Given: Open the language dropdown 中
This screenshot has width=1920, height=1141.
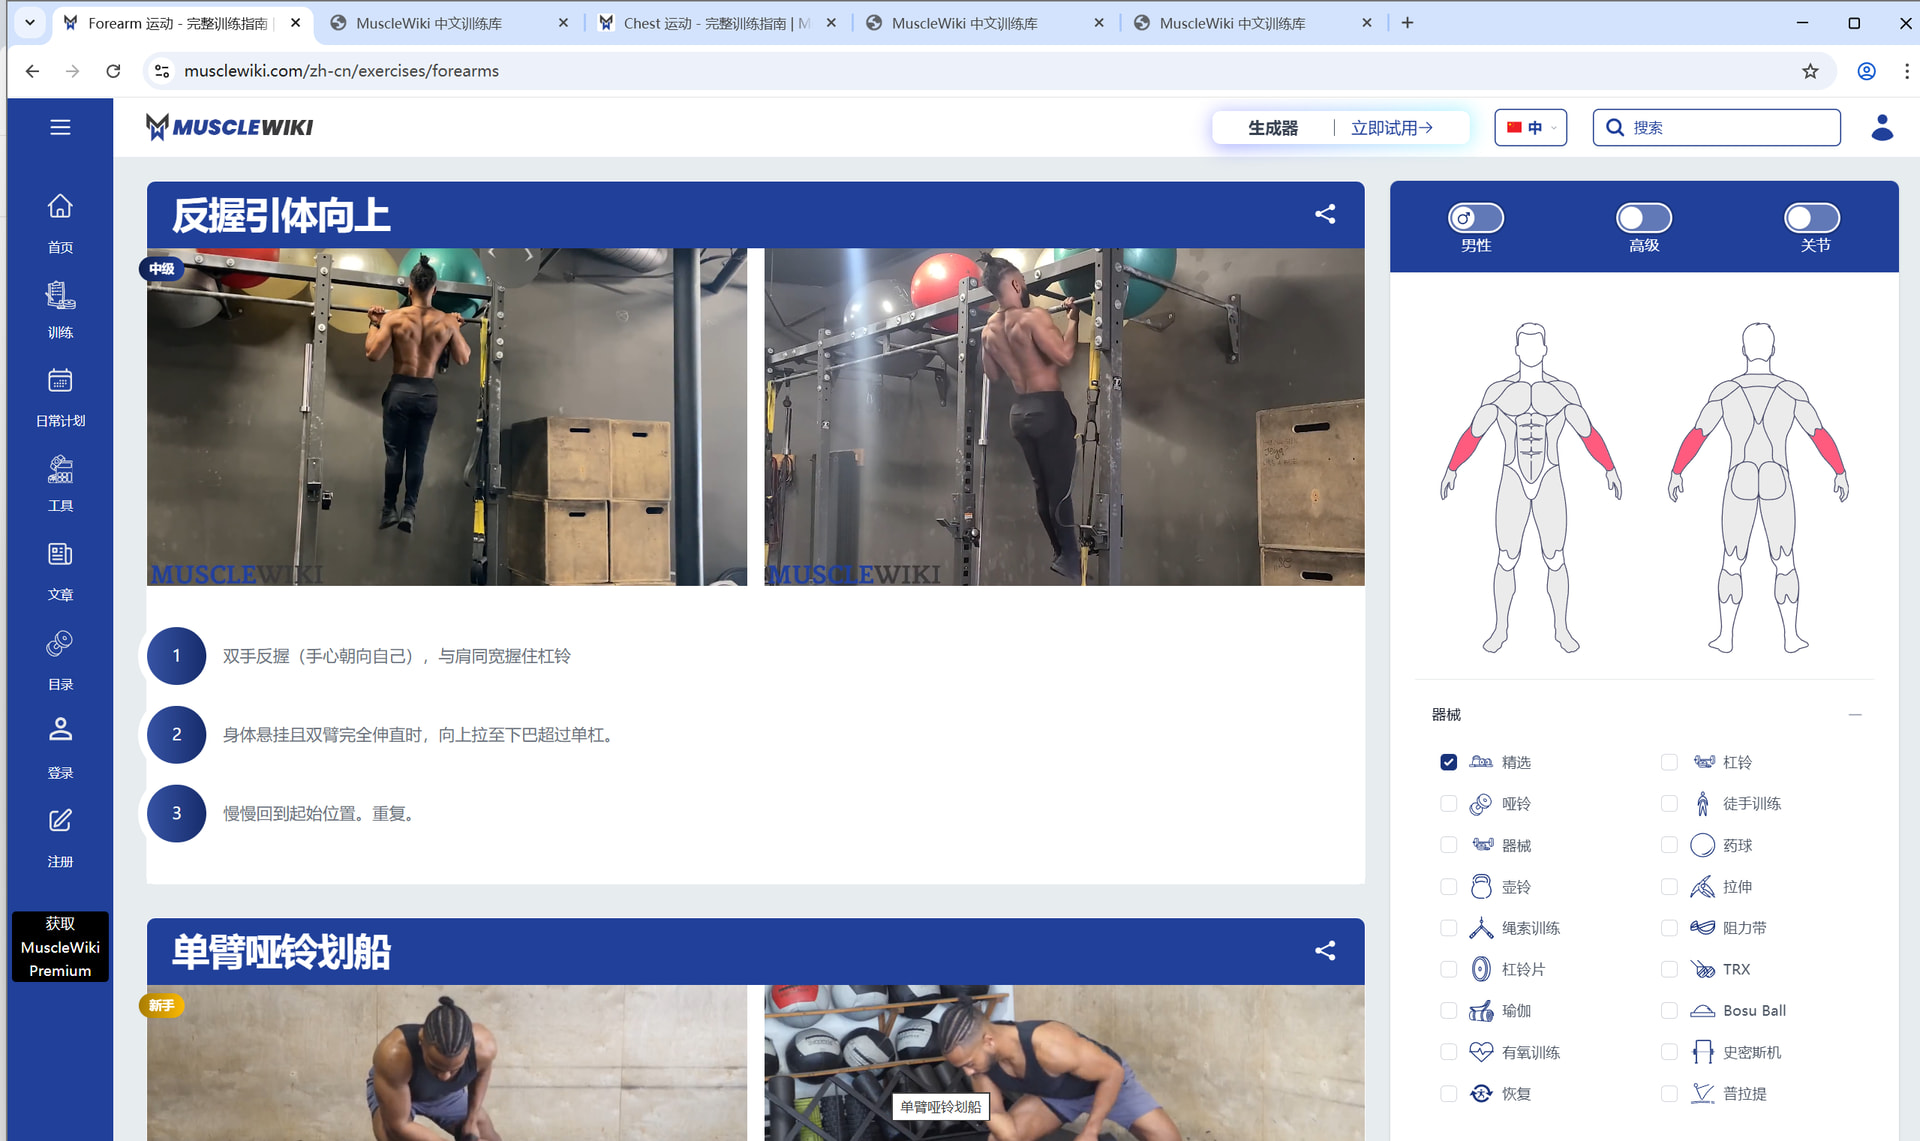Looking at the screenshot, I should click(x=1530, y=127).
